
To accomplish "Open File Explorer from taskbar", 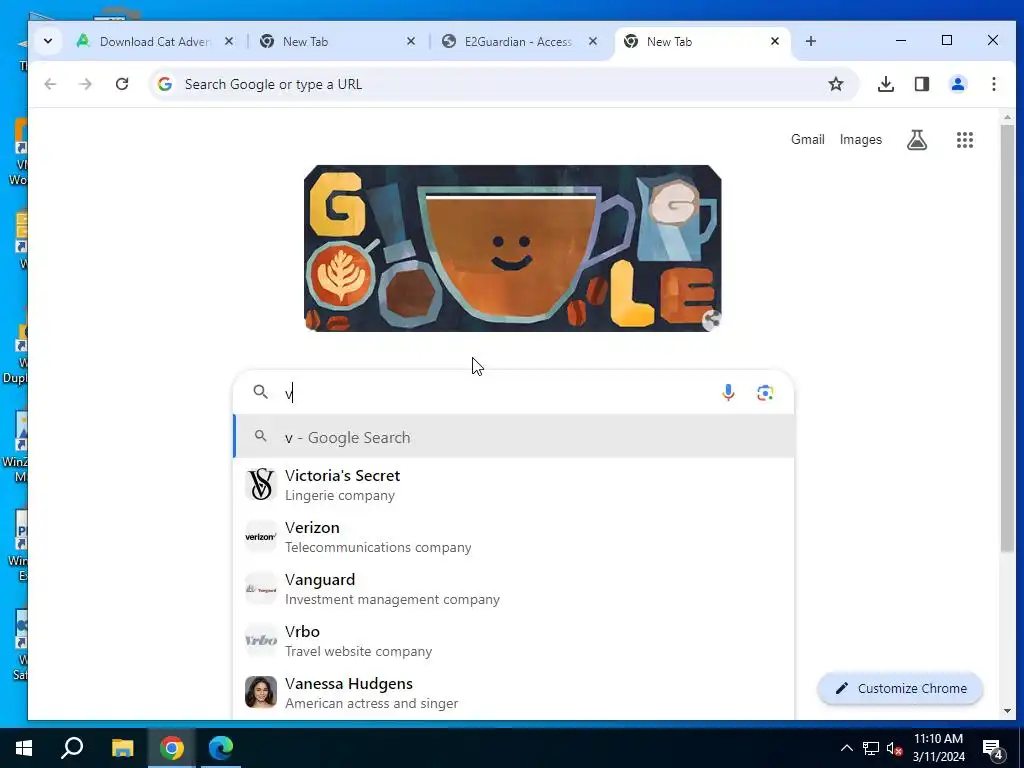I will pyautogui.click(x=122, y=748).
